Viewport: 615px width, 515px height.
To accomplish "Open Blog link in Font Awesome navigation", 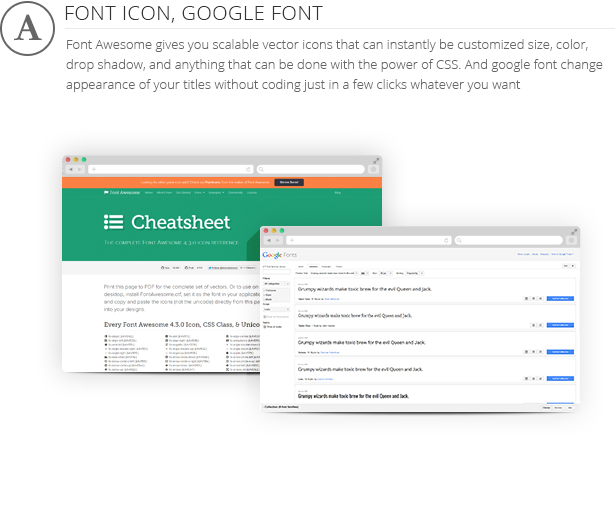I will coord(338,193).
